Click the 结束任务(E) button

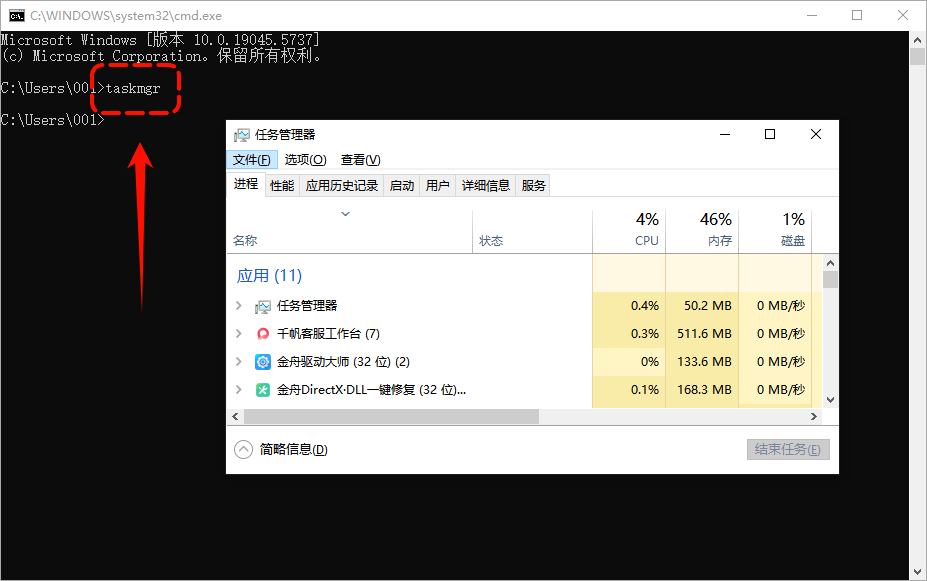tap(788, 450)
